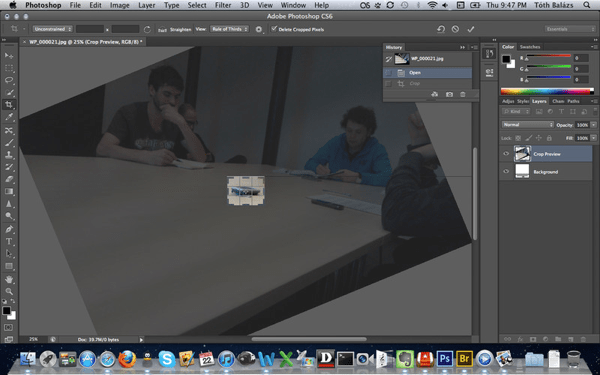Set history brush source on Crop state
600x375 pixels.
tap(388, 83)
